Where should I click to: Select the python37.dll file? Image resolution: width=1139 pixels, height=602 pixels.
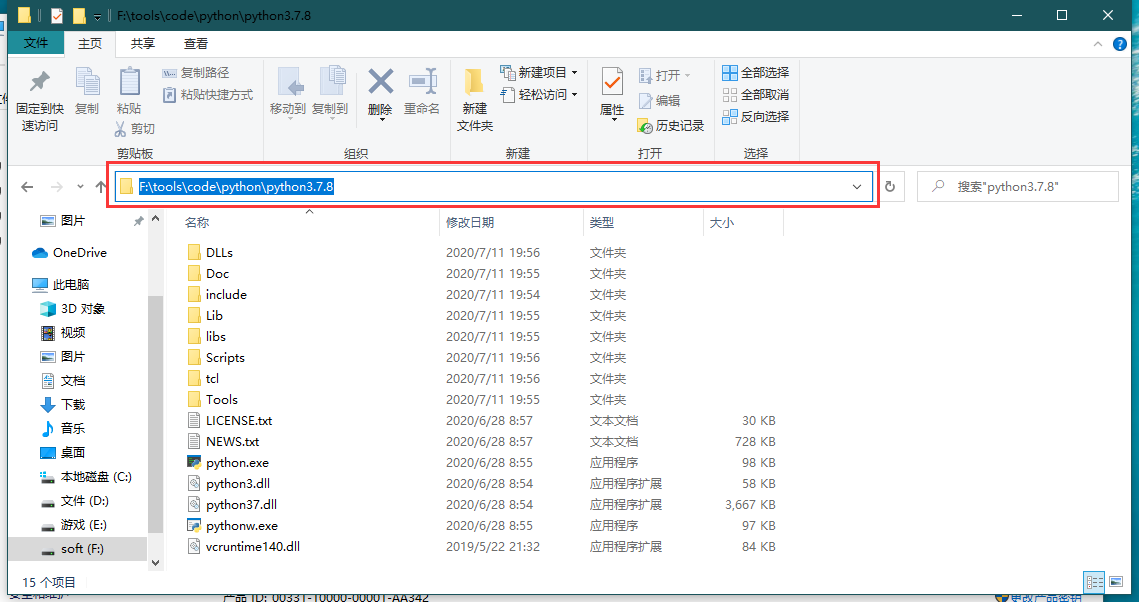coord(241,504)
